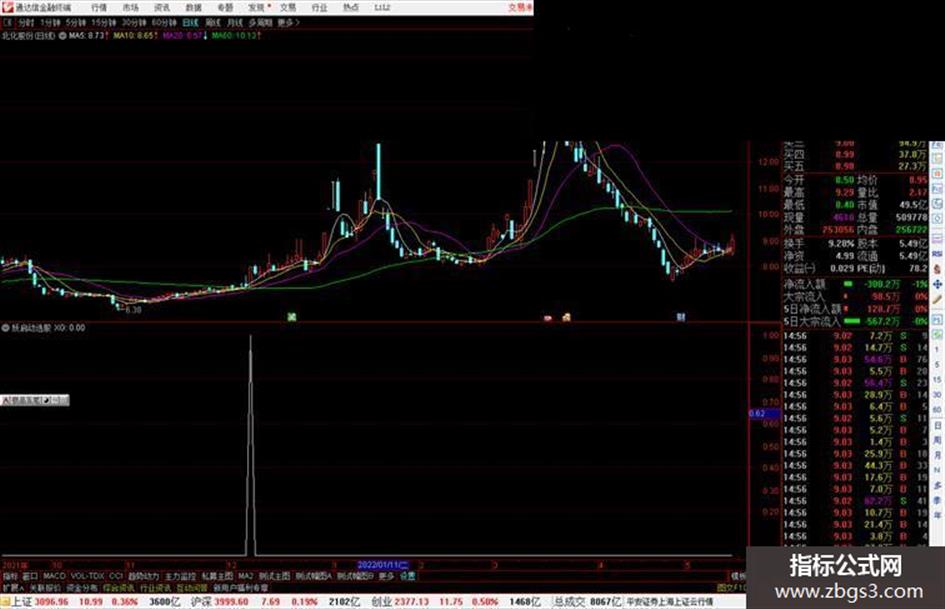Click the round icon beside stock name

(x=62, y=36)
